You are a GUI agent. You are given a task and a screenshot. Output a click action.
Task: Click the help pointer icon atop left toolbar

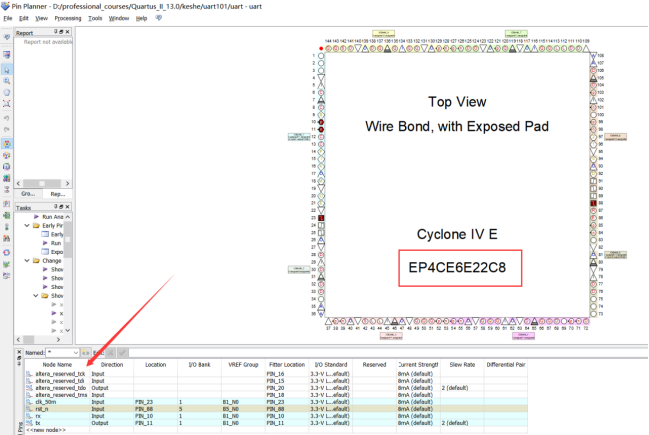[x=7, y=37]
